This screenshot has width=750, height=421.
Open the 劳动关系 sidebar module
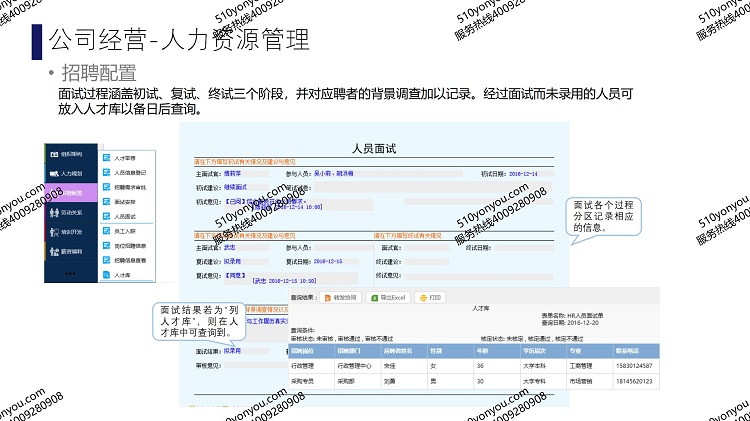(74, 212)
